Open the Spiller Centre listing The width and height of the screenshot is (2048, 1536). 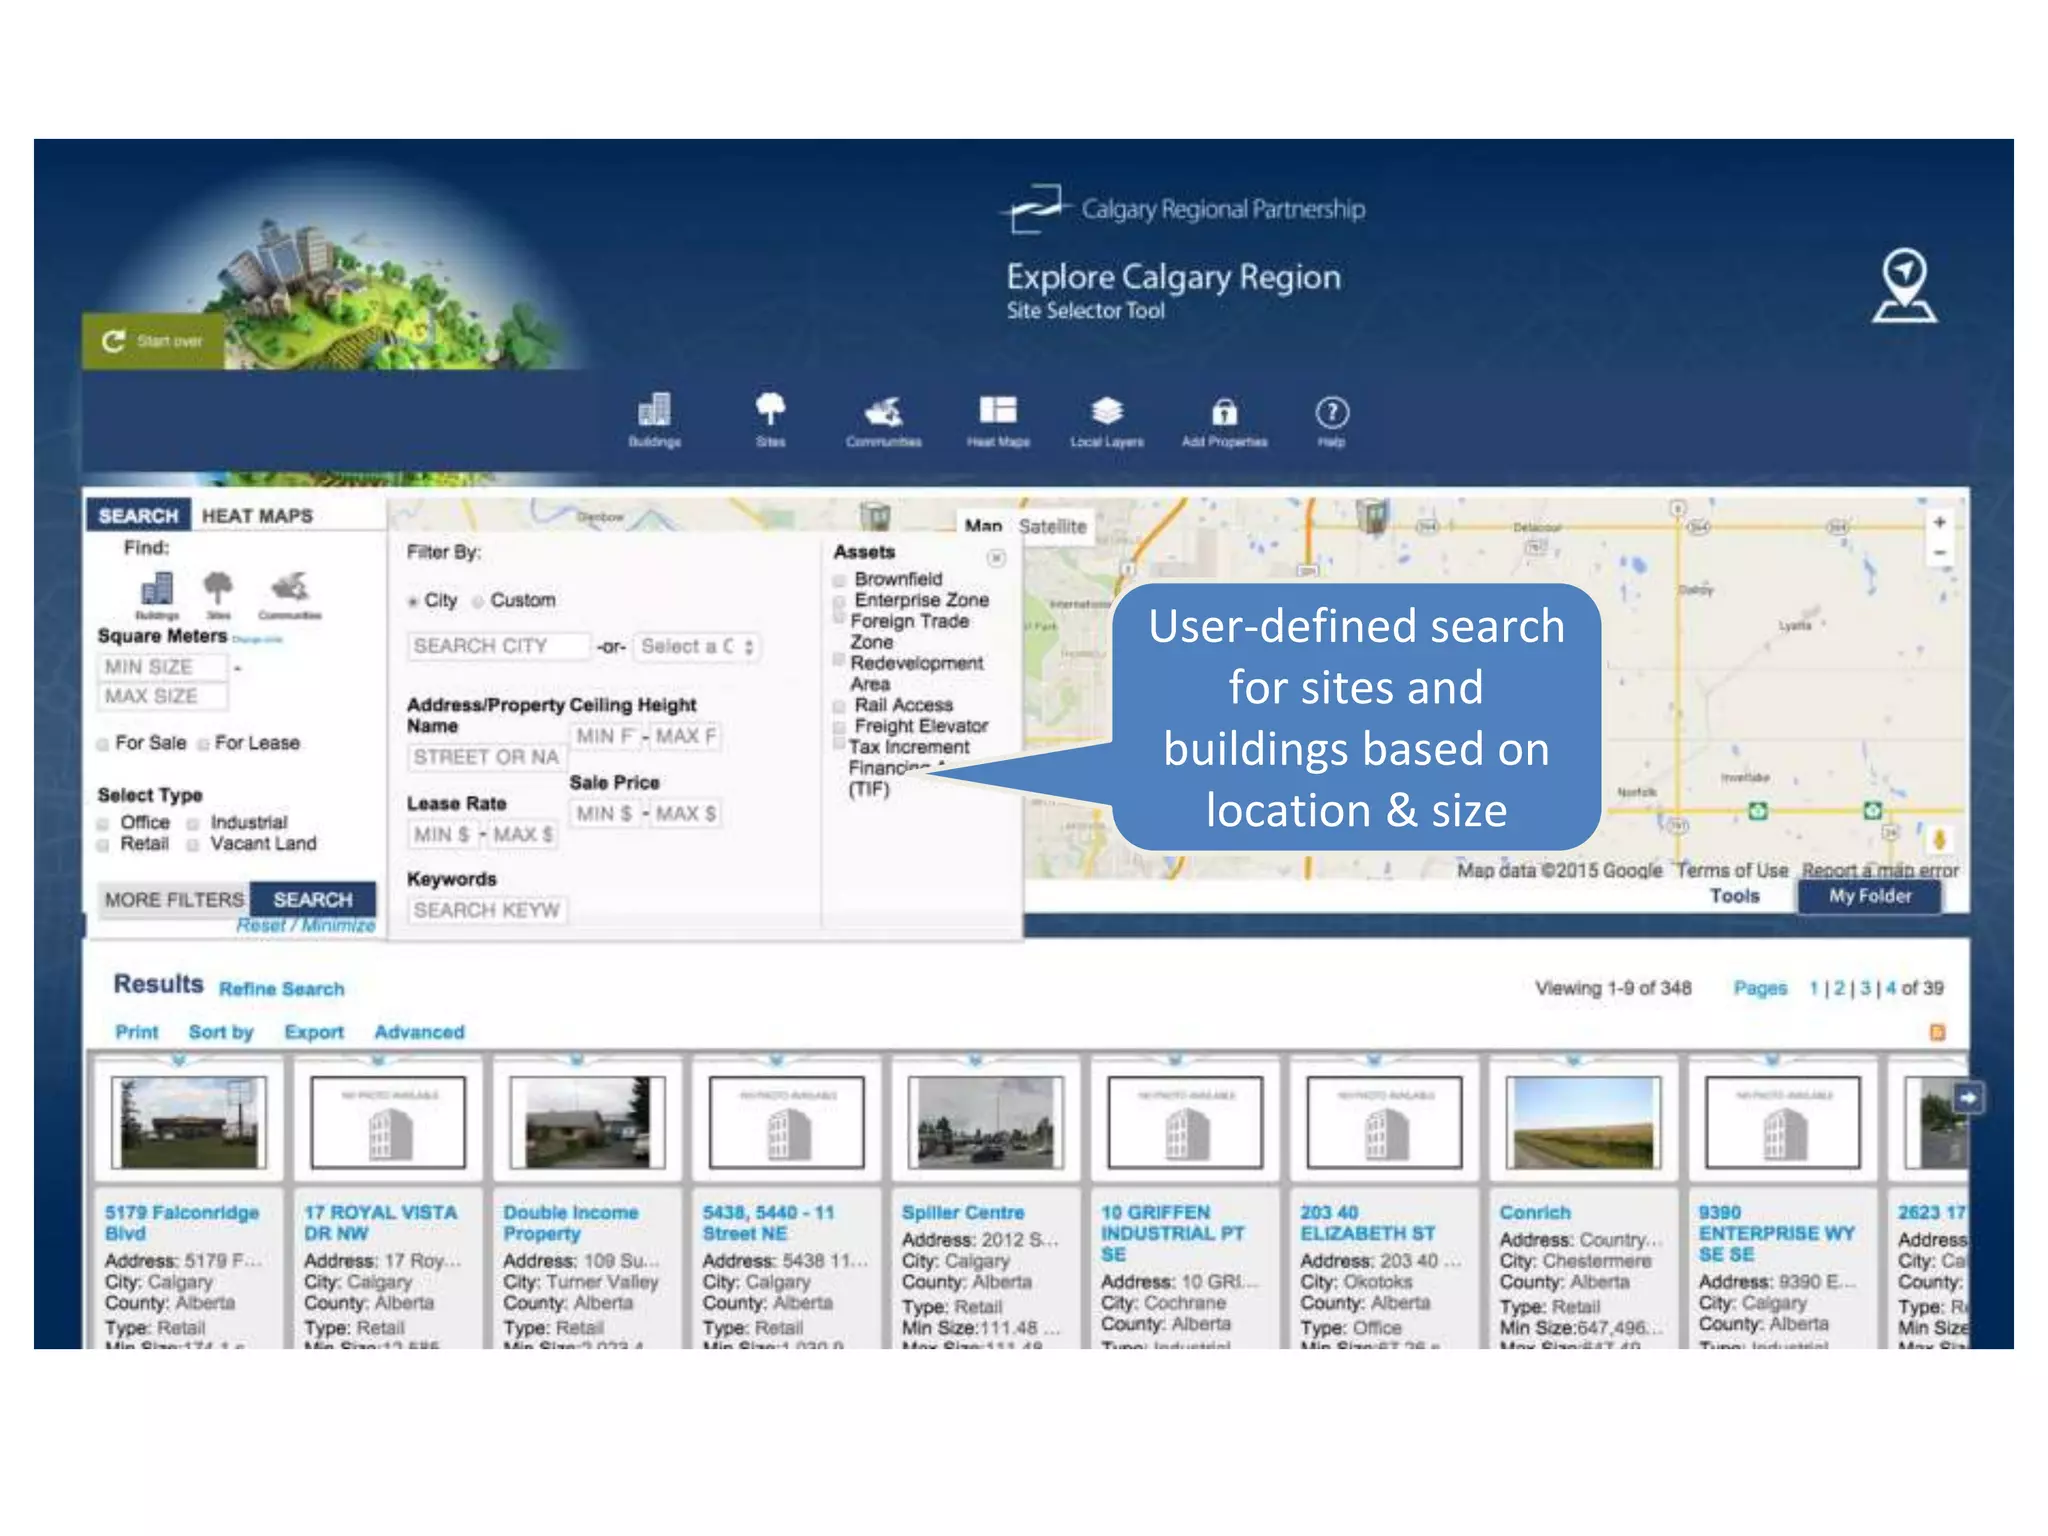point(963,1212)
